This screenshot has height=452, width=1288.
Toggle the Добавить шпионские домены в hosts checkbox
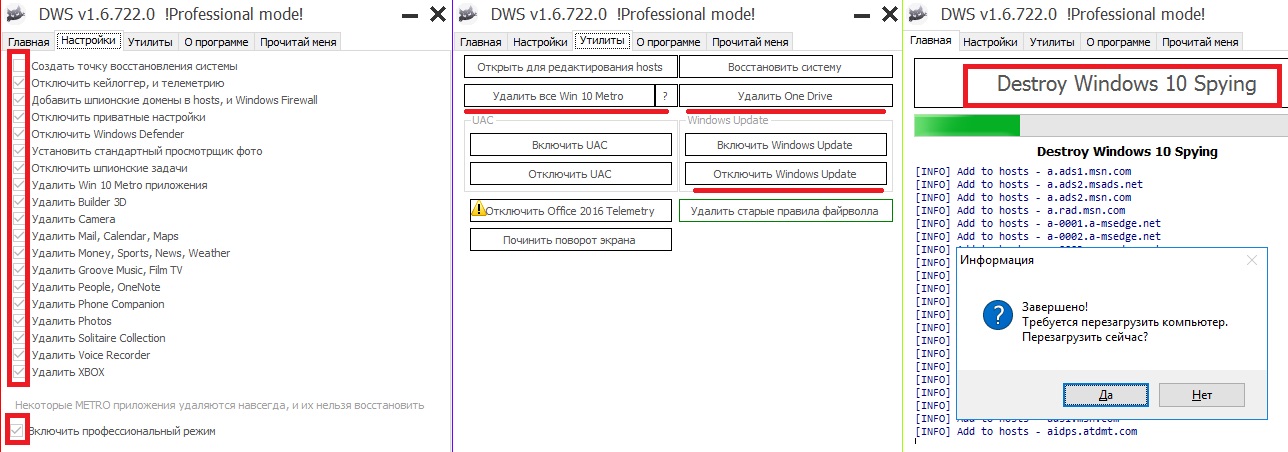click(19, 100)
